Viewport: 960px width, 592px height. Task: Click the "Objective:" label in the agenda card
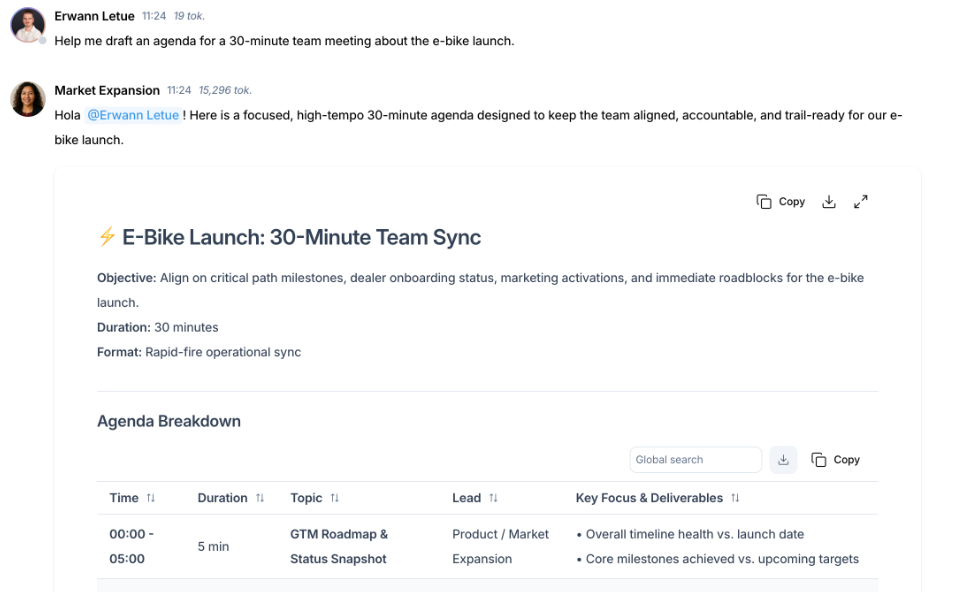coord(127,278)
